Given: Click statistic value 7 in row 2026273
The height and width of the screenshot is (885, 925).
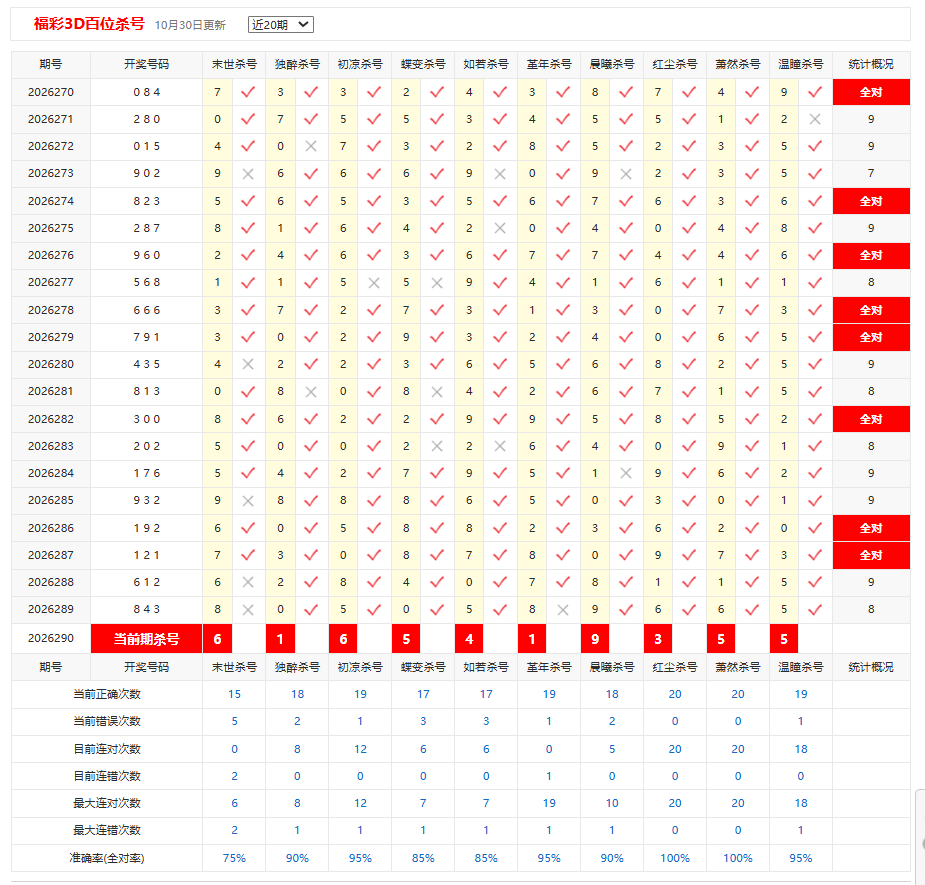Looking at the screenshot, I should pos(871,173).
